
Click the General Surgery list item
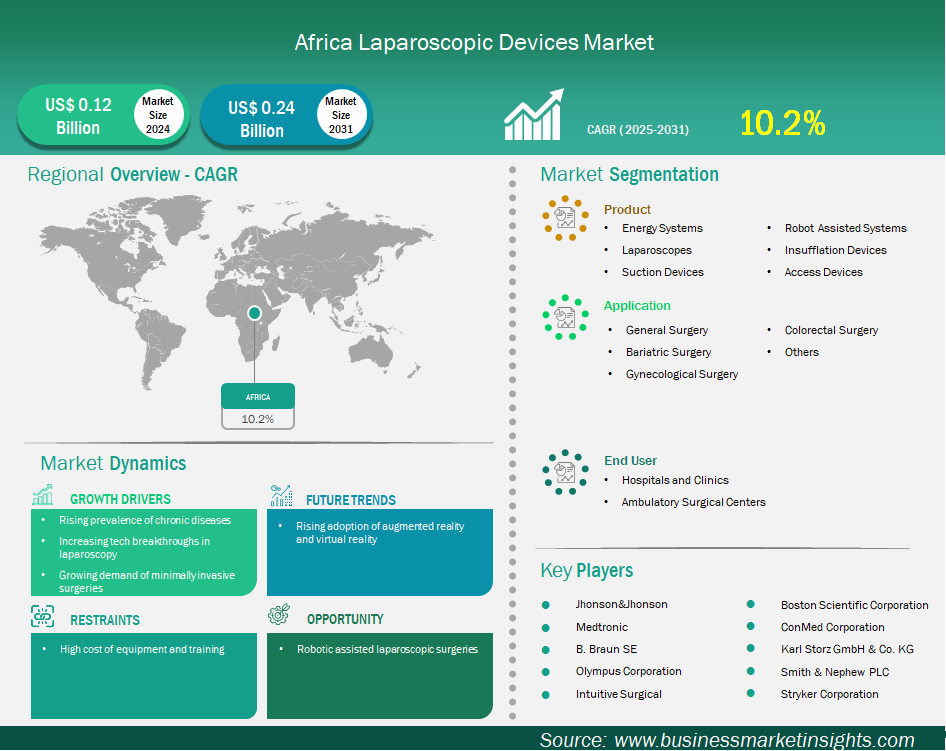(x=667, y=330)
